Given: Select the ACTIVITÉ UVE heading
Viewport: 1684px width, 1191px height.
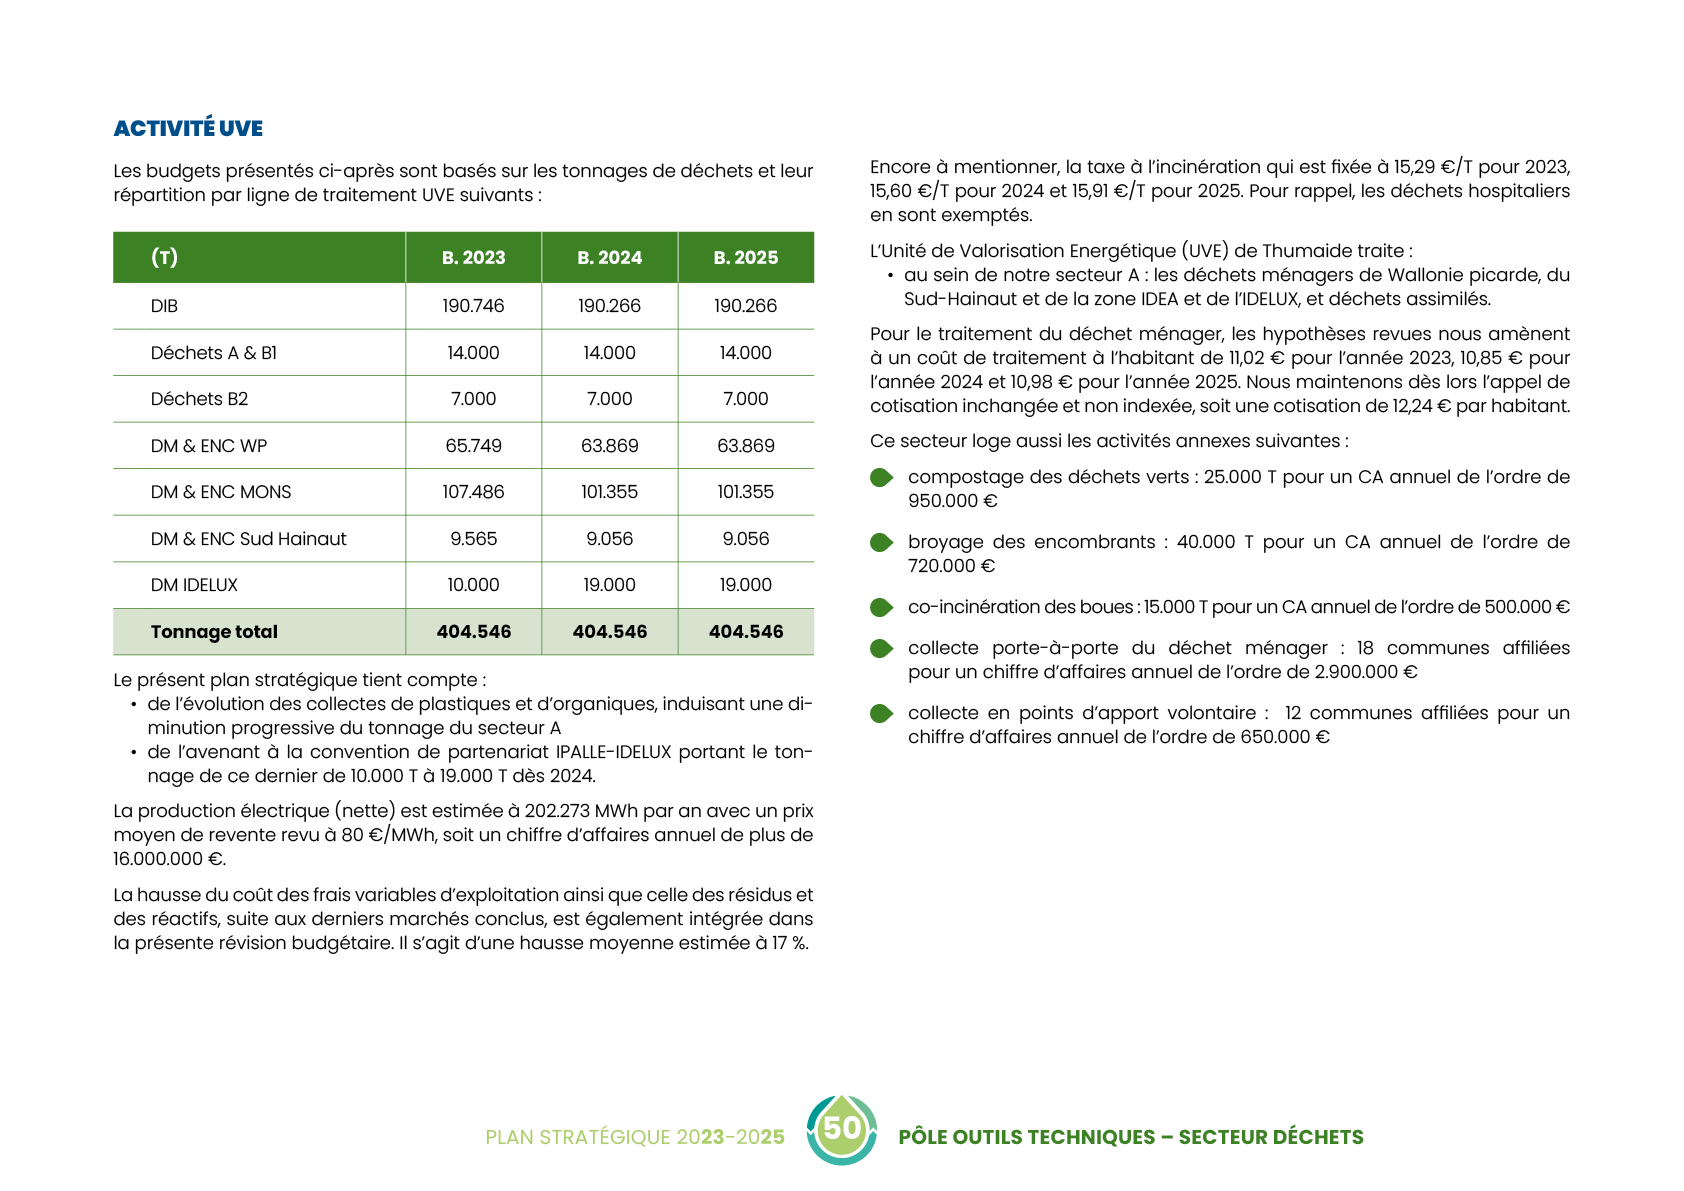Looking at the screenshot, I should [x=188, y=128].
